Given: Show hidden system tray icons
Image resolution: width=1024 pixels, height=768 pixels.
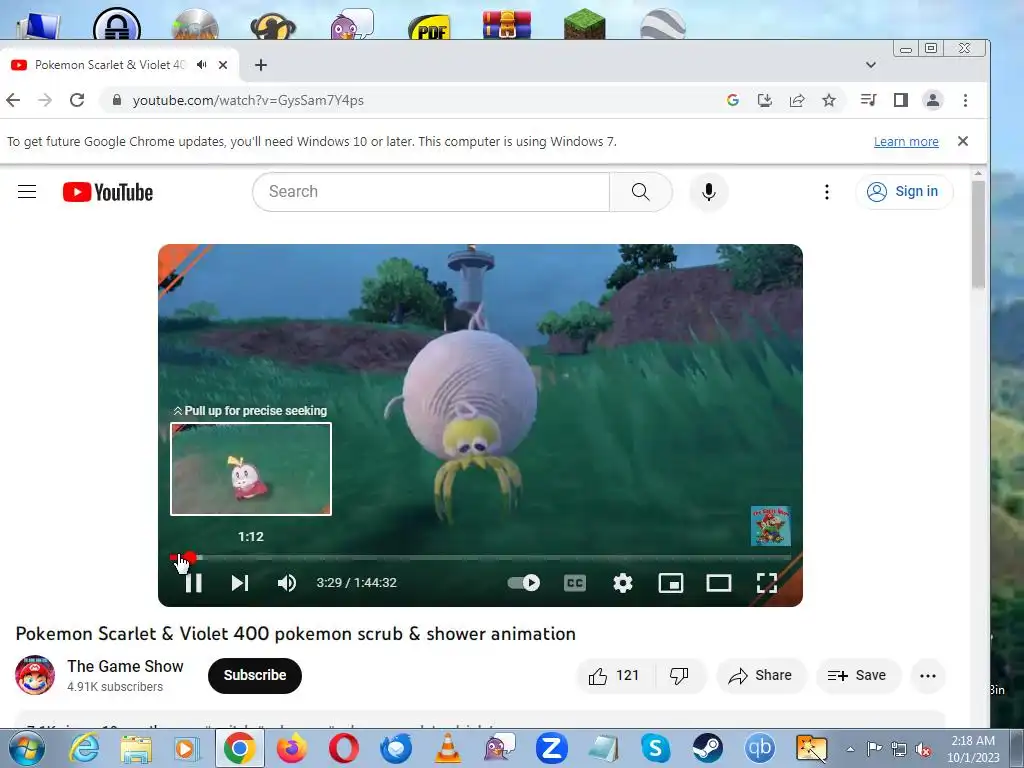Looking at the screenshot, I should pos(850,749).
